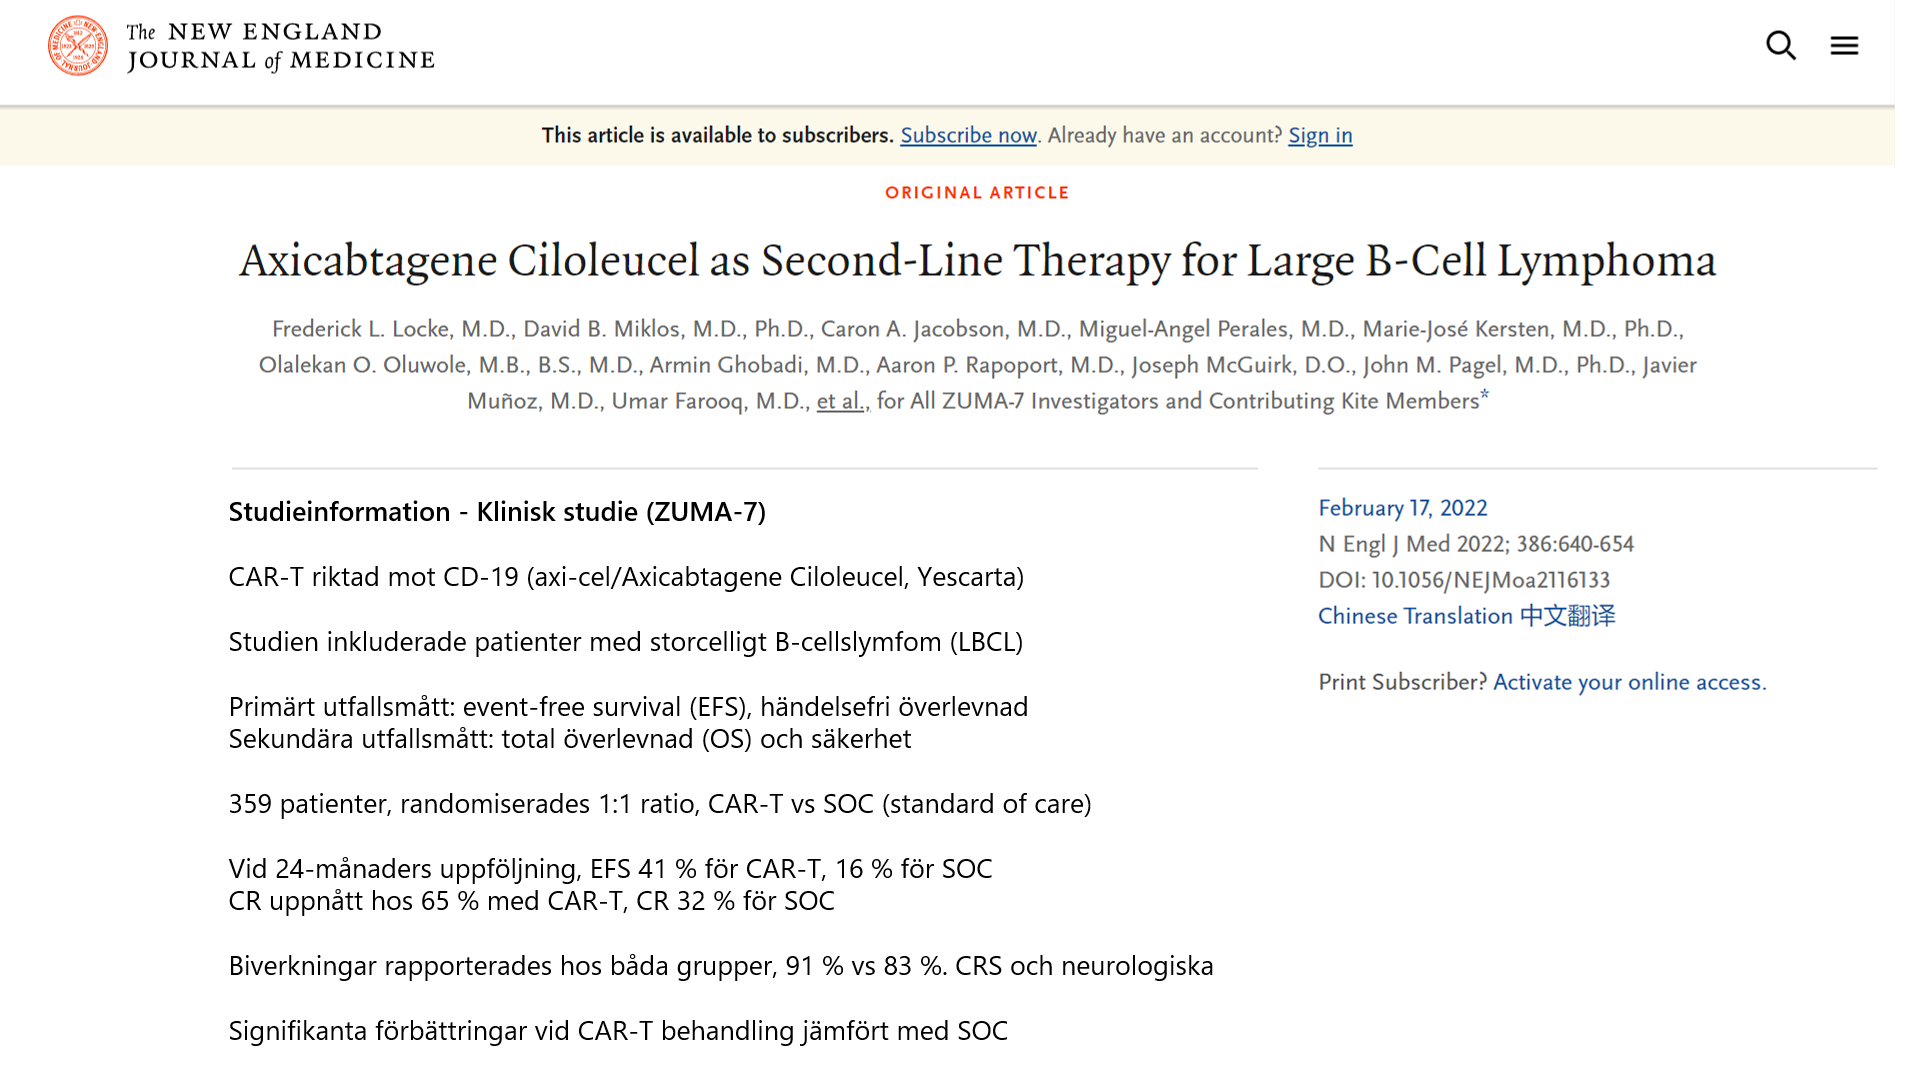1920x1080 pixels.
Task: Follow the Subscribe now link
Action: [968, 135]
